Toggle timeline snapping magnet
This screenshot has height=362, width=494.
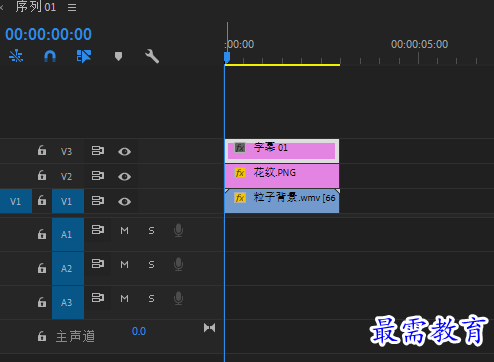coord(50,56)
